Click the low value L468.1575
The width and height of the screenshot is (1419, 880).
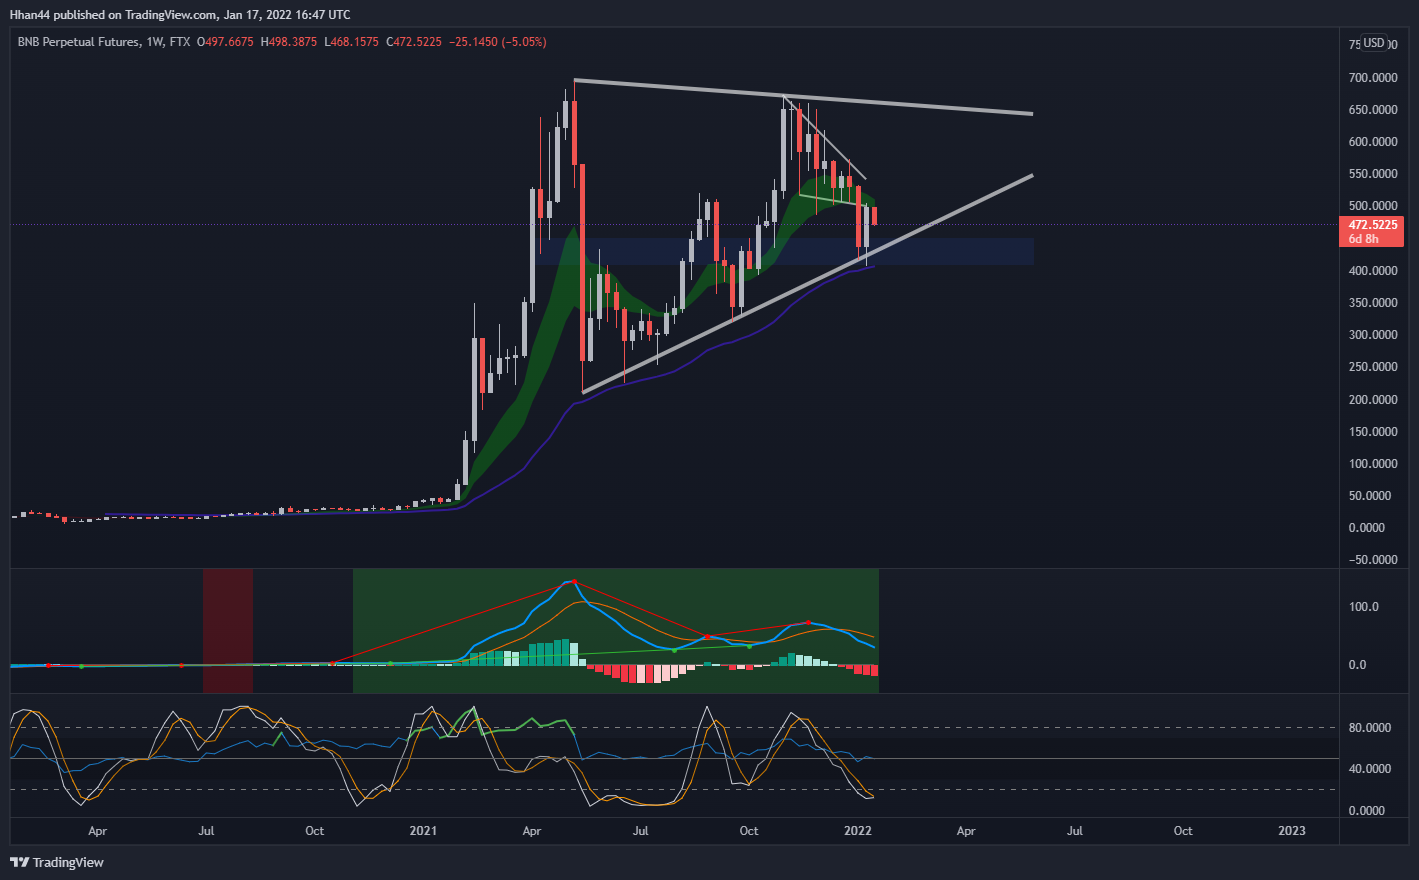tap(351, 42)
